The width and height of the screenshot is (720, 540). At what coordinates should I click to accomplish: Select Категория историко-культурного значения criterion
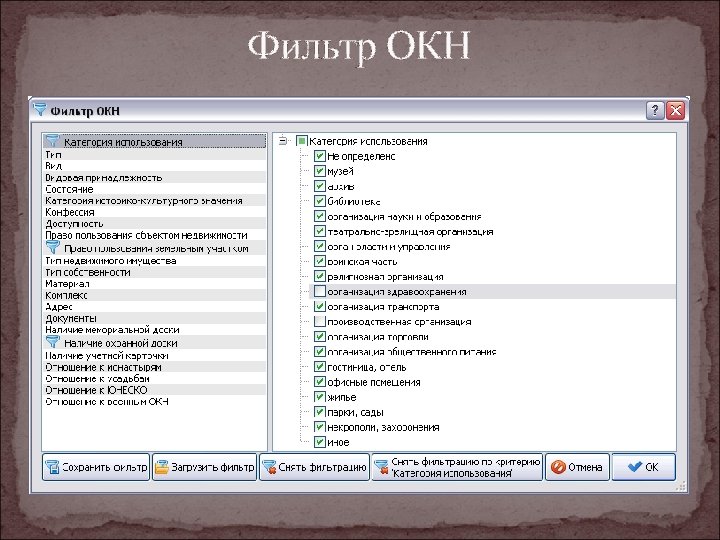tap(154, 200)
